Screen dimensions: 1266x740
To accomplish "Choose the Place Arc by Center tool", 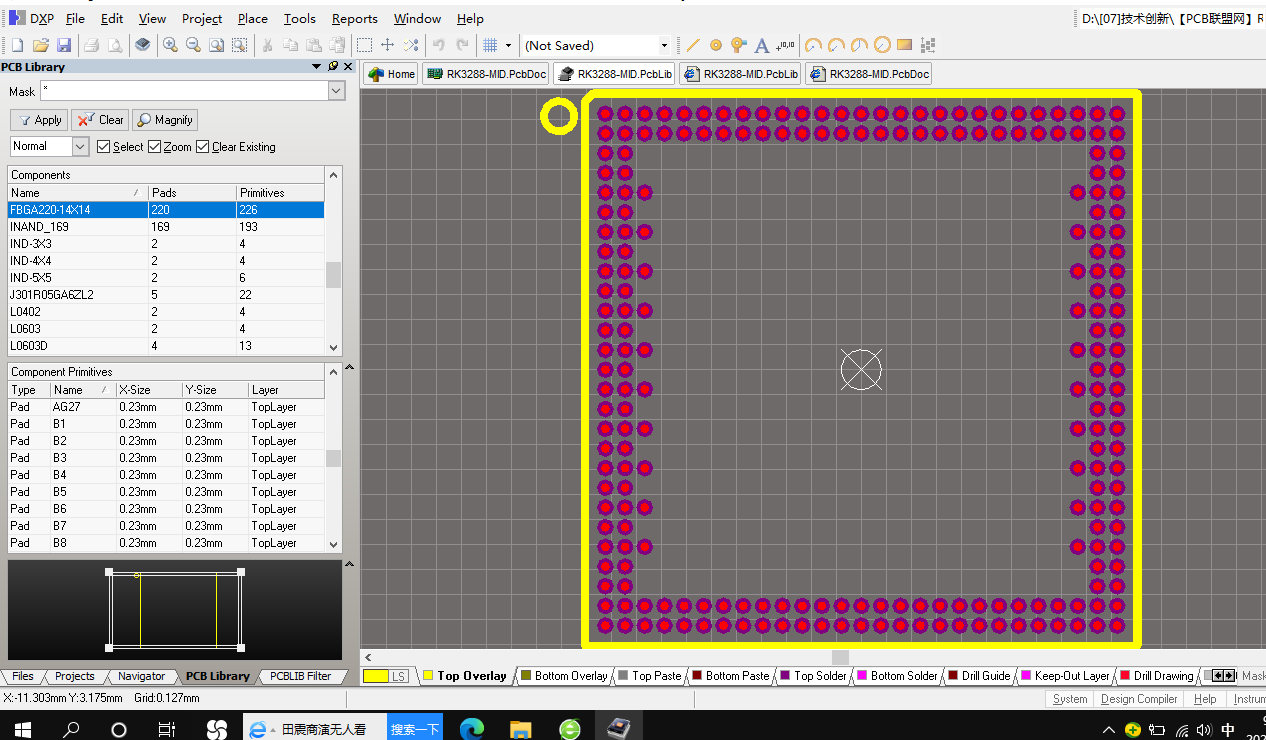I will (813, 45).
